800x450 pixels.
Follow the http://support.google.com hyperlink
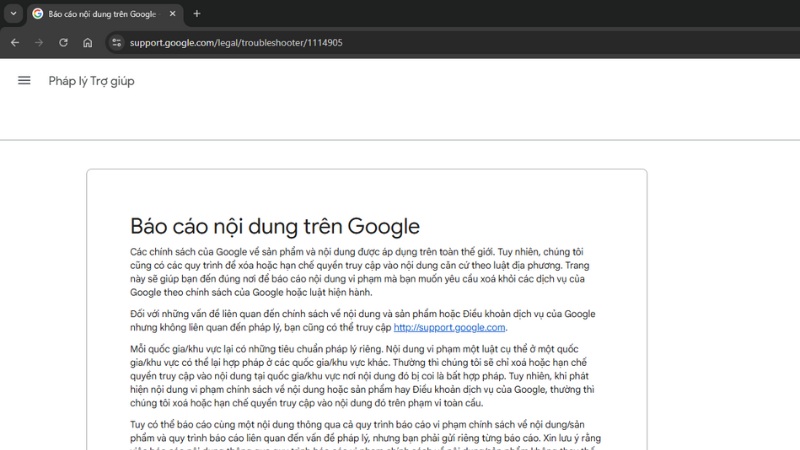click(449, 328)
